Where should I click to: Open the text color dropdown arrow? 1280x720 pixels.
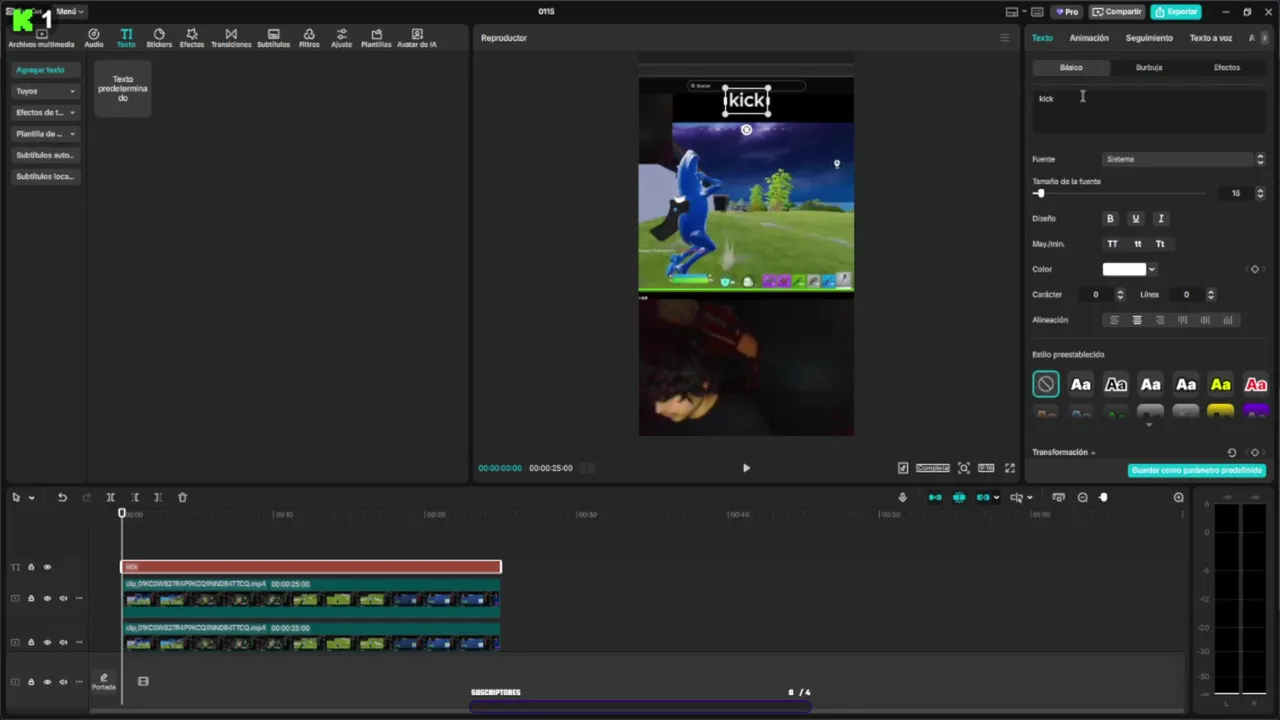click(1152, 269)
